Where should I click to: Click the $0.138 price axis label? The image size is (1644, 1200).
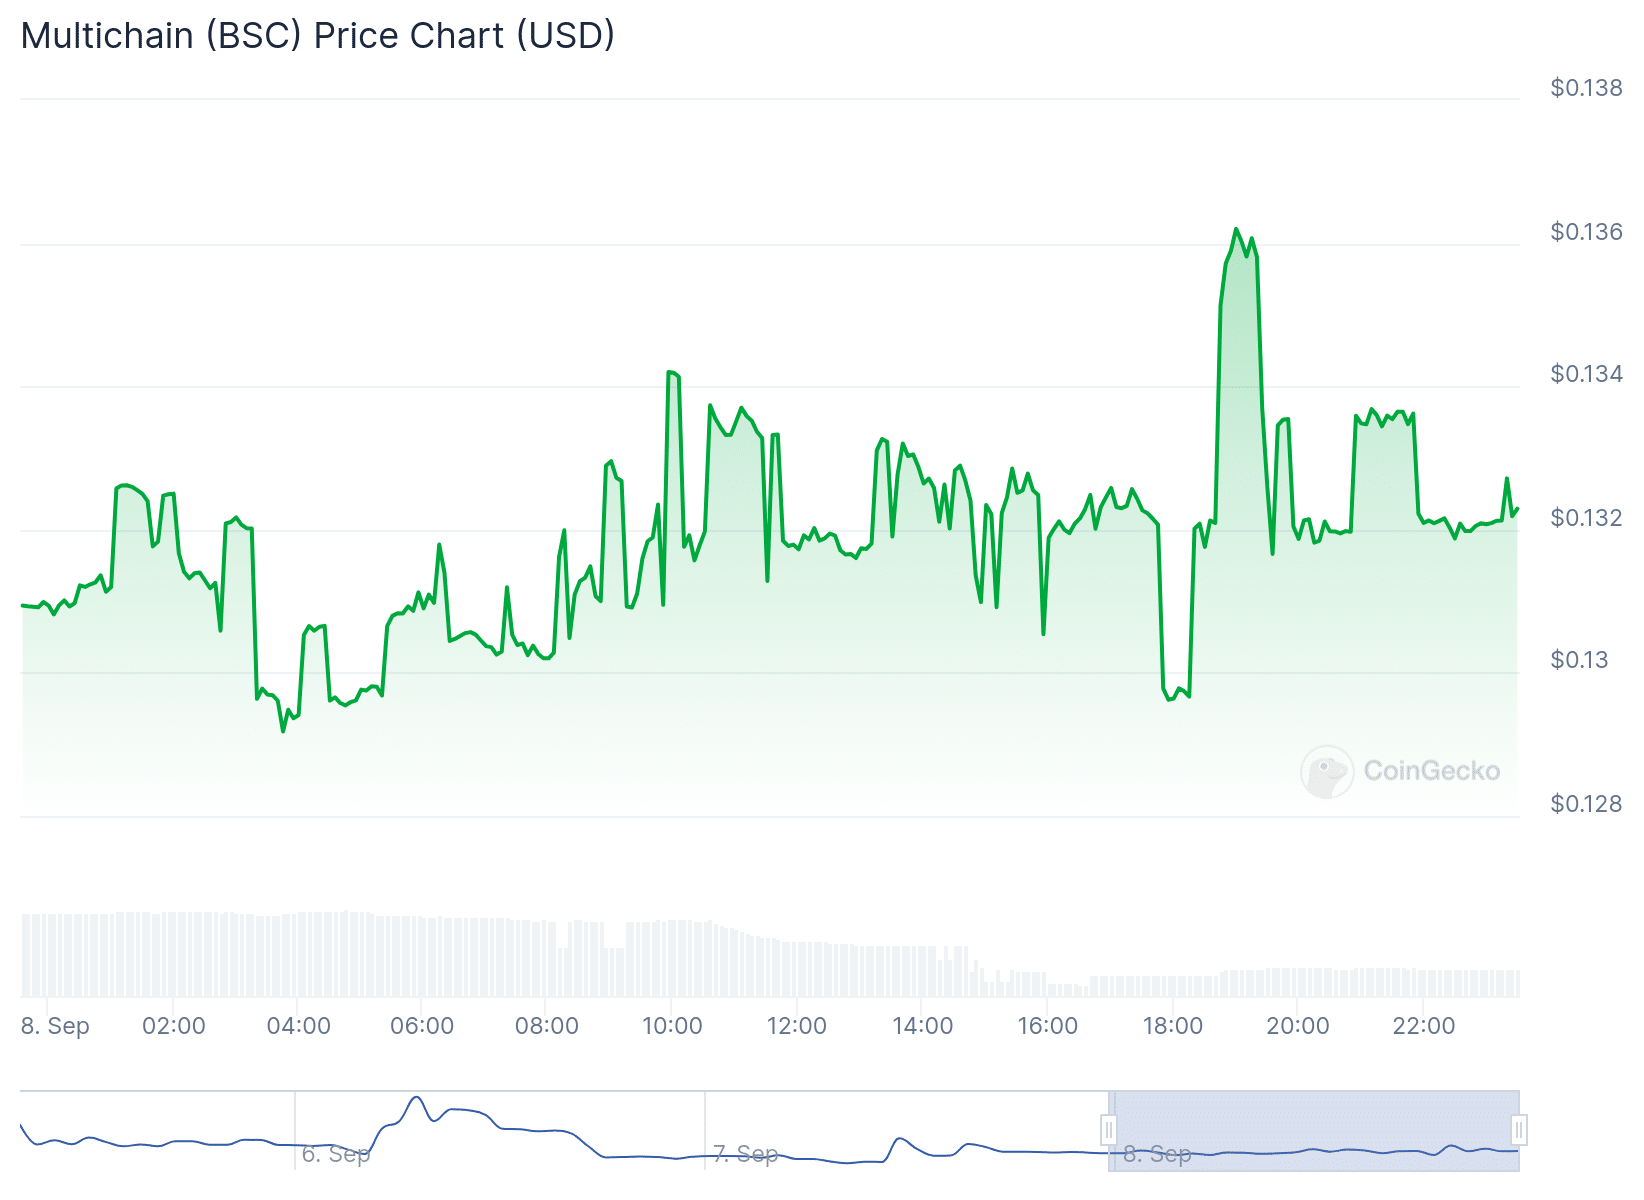[1586, 88]
